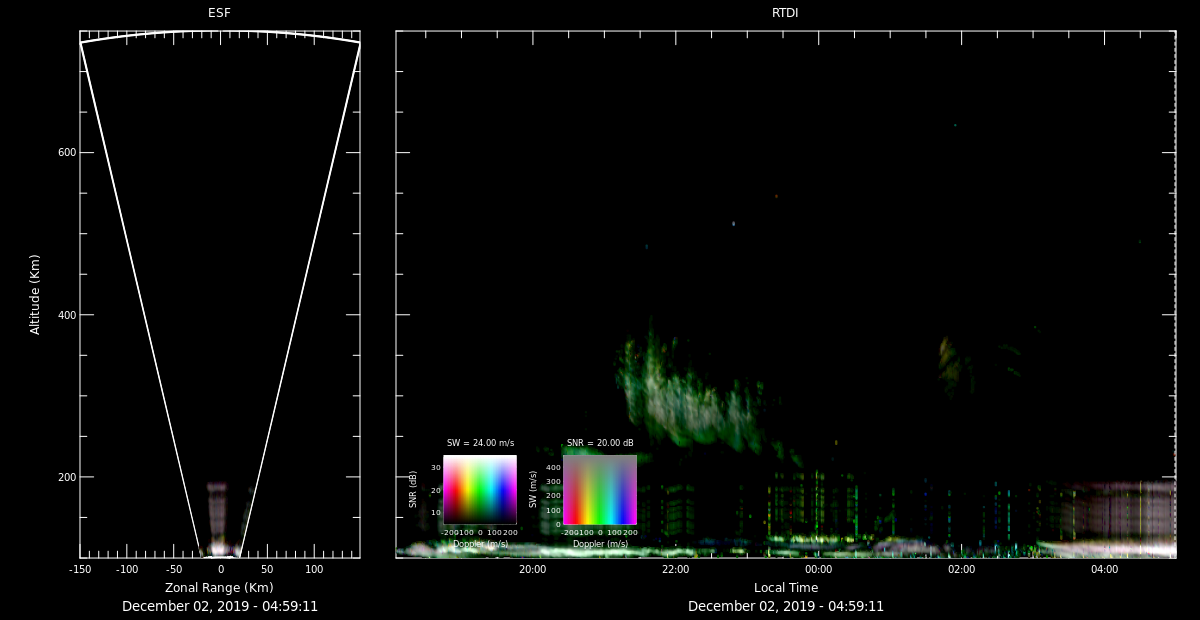Image resolution: width=1200 pixels, height=620 pixels.
Task: Click the 02:00 local time tick label
Action: (x=962, y=569)
